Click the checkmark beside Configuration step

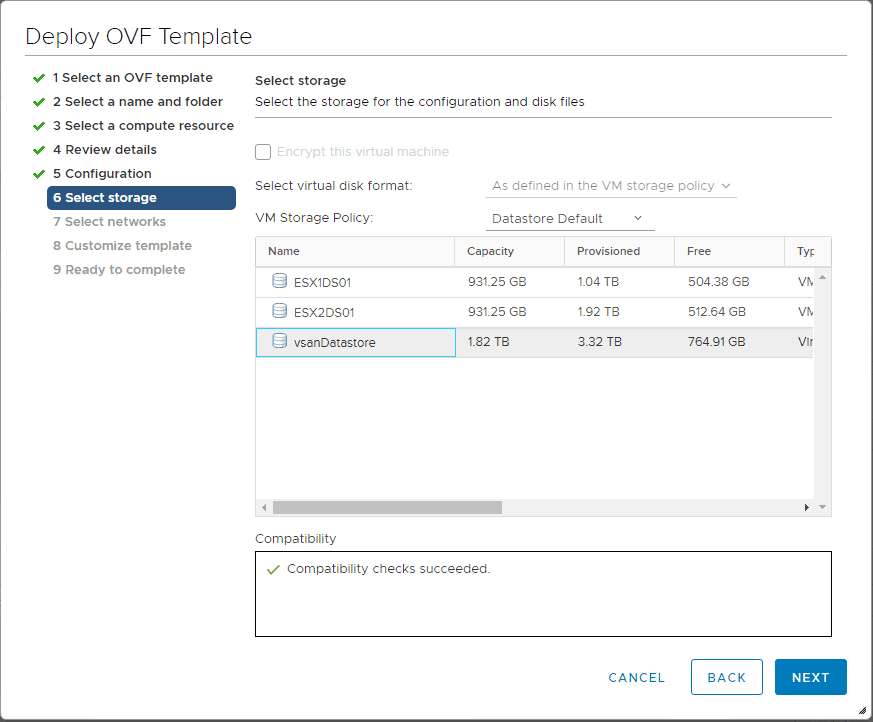[41, 173]
